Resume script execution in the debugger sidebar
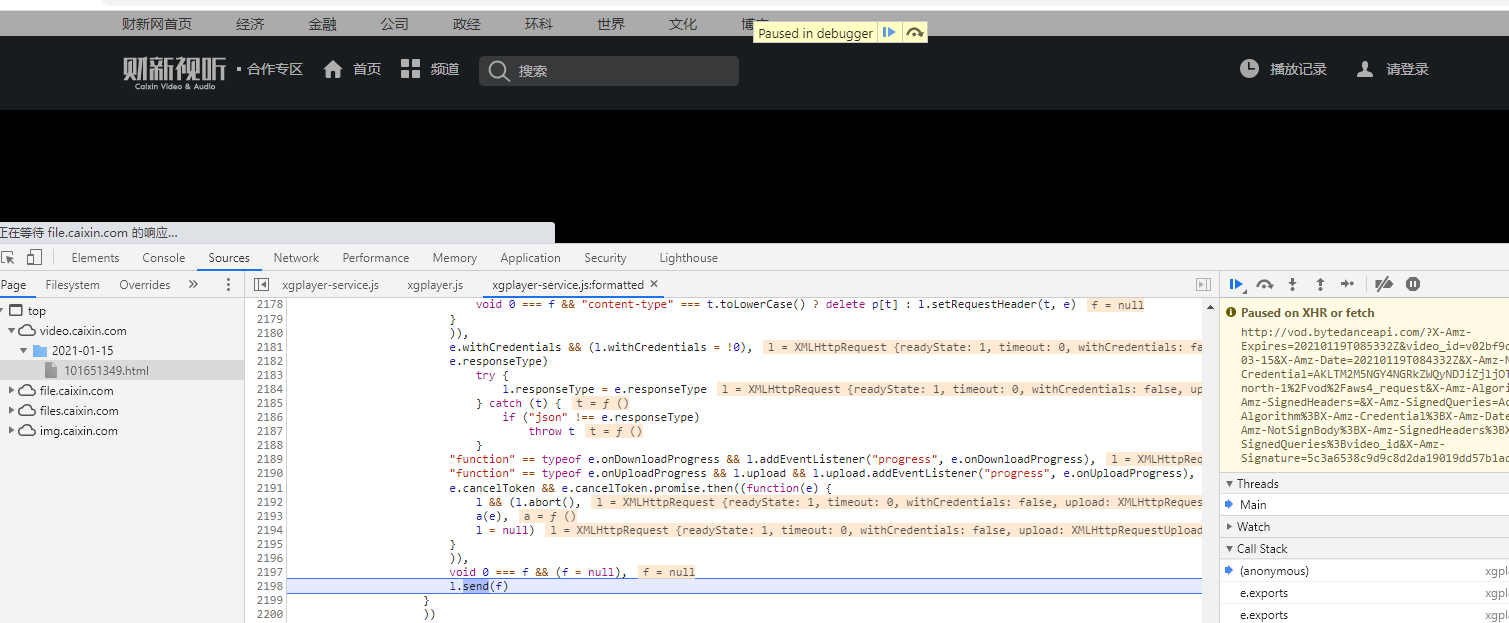This screenshot has width=1509, height=623. 1236,285
